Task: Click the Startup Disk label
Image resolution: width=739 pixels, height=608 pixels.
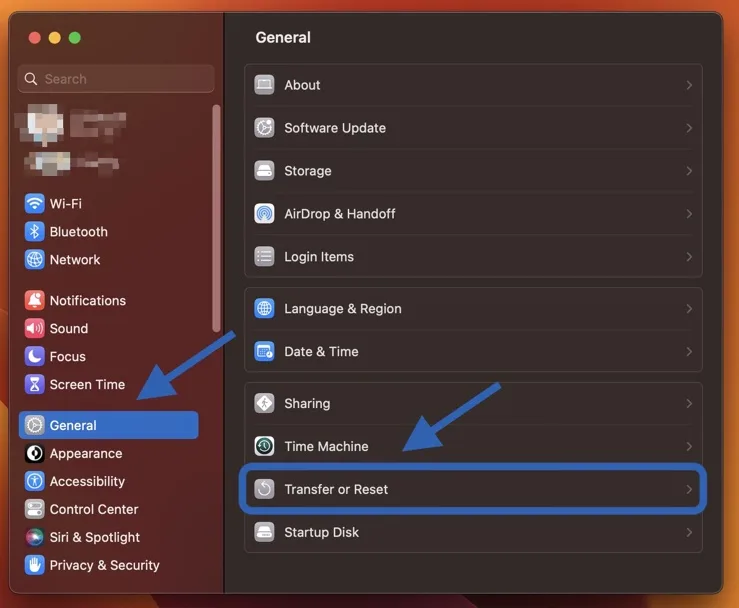Action: (321, 533)
